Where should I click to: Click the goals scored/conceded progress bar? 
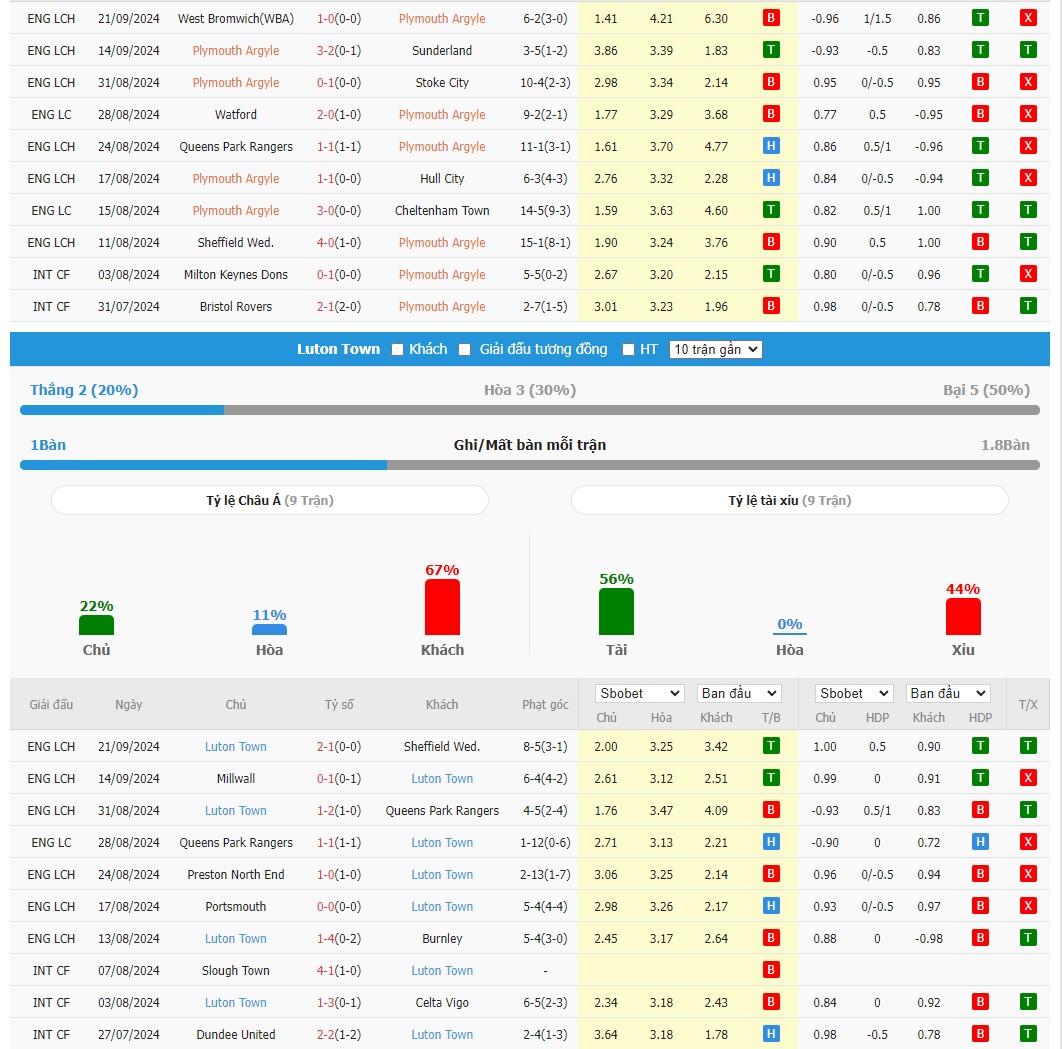[530, 465]
